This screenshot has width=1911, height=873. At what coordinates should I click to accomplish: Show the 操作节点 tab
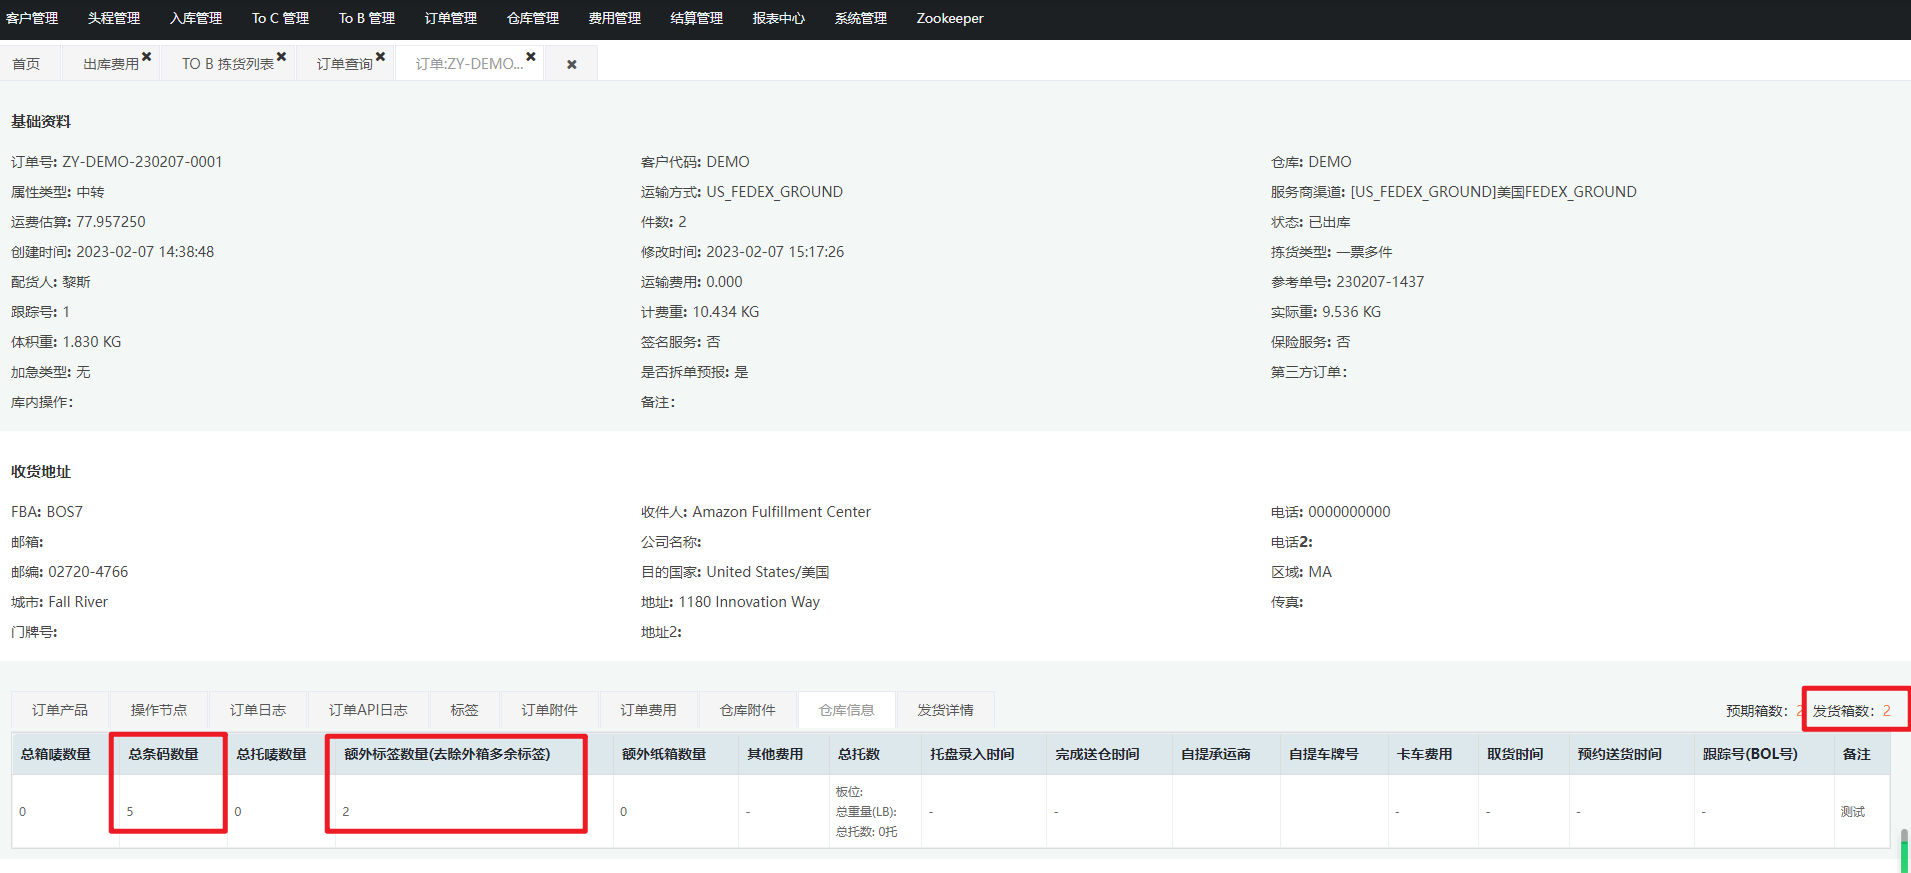click(x=159, y=710)
